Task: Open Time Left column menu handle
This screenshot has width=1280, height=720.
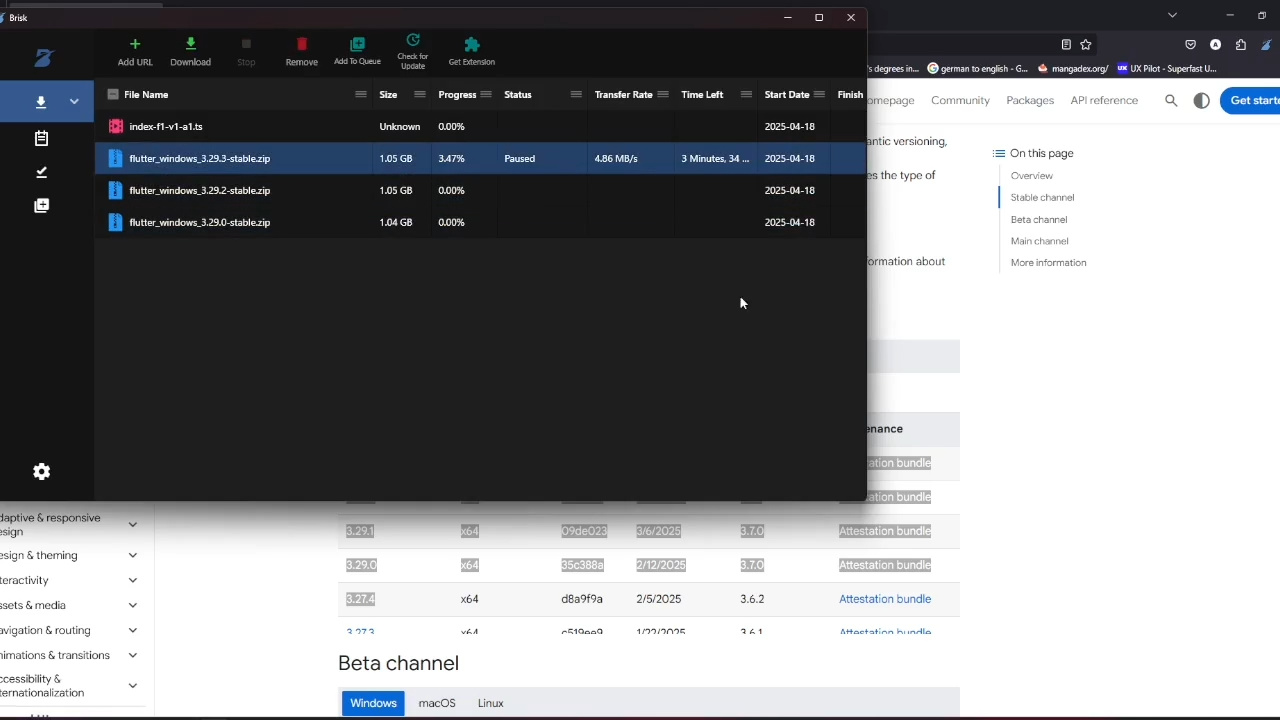Action: (746, 94)
